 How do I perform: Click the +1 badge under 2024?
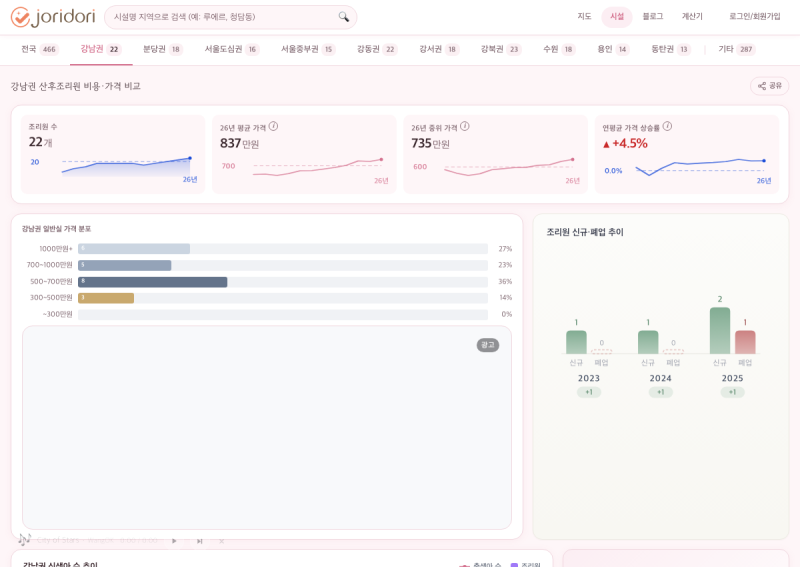tap(661, 392)
